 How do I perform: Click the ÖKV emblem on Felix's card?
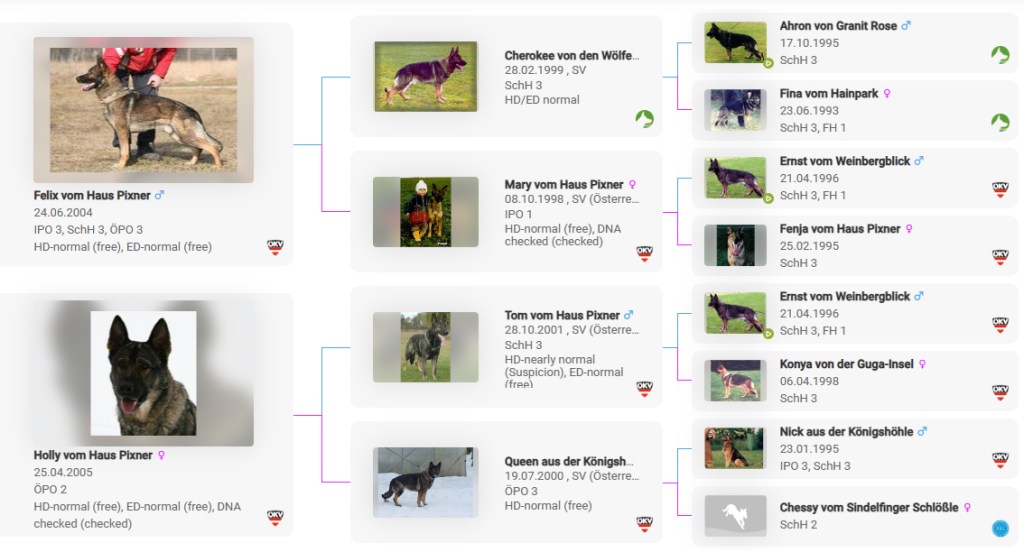pos(275,247)
